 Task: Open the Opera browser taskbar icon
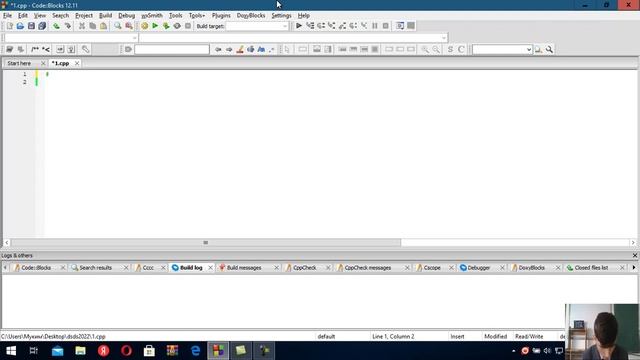point(127,351)
